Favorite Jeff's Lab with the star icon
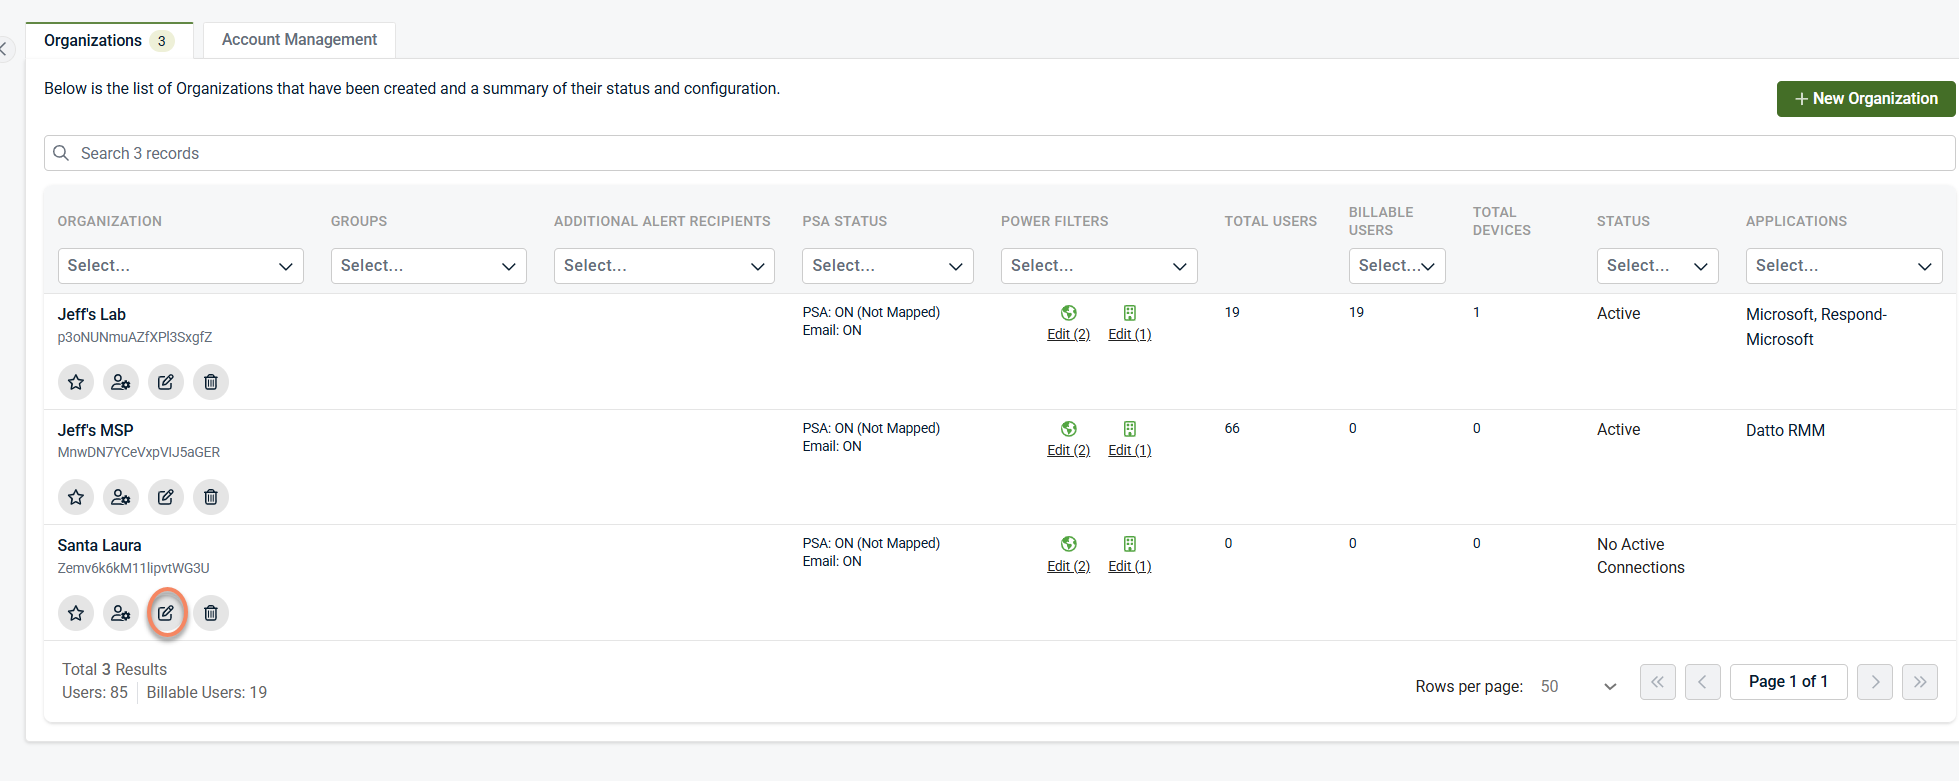Screen dimensions: 1959x781 click(76, 382)
